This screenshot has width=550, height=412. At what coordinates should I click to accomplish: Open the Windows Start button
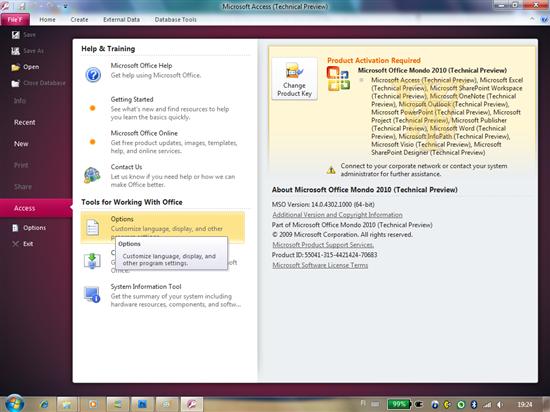14,403
